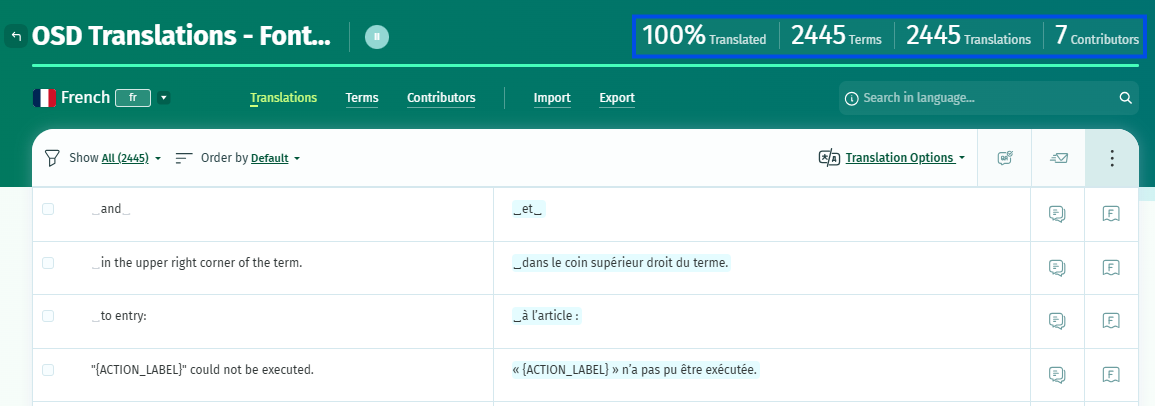The height and width of the screenshot is (406, 1155).
Task: Tick checkbox for "_to entry:" term
Action: (48, 316)
